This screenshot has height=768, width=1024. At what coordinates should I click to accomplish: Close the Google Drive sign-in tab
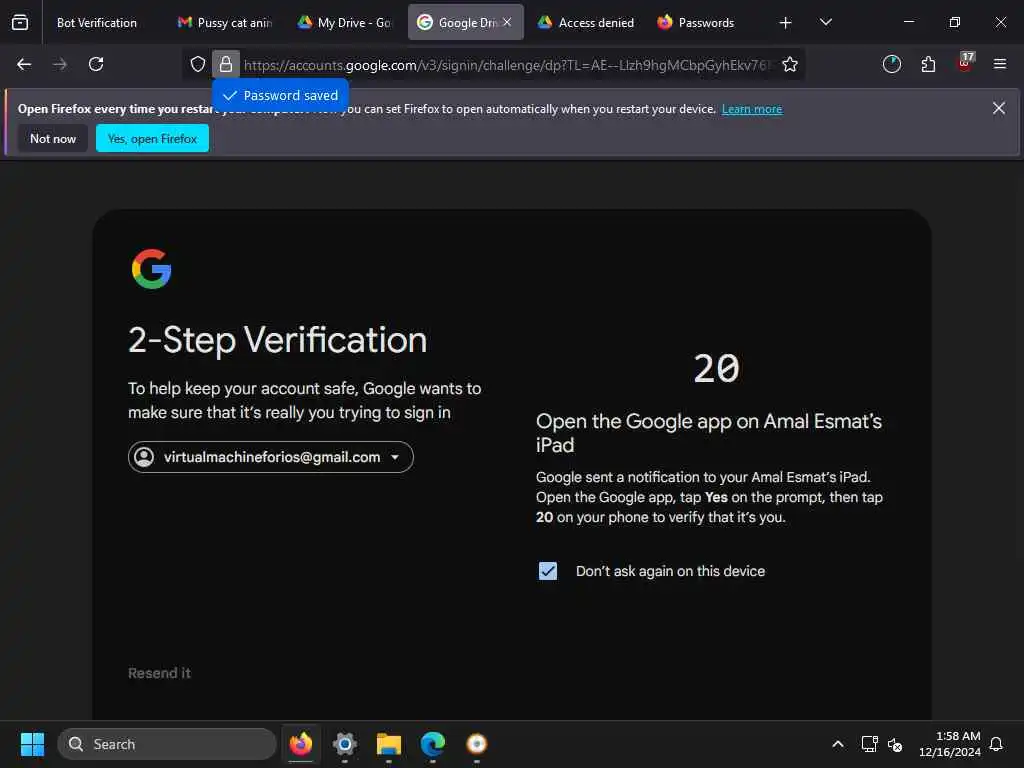pos(507,22)
